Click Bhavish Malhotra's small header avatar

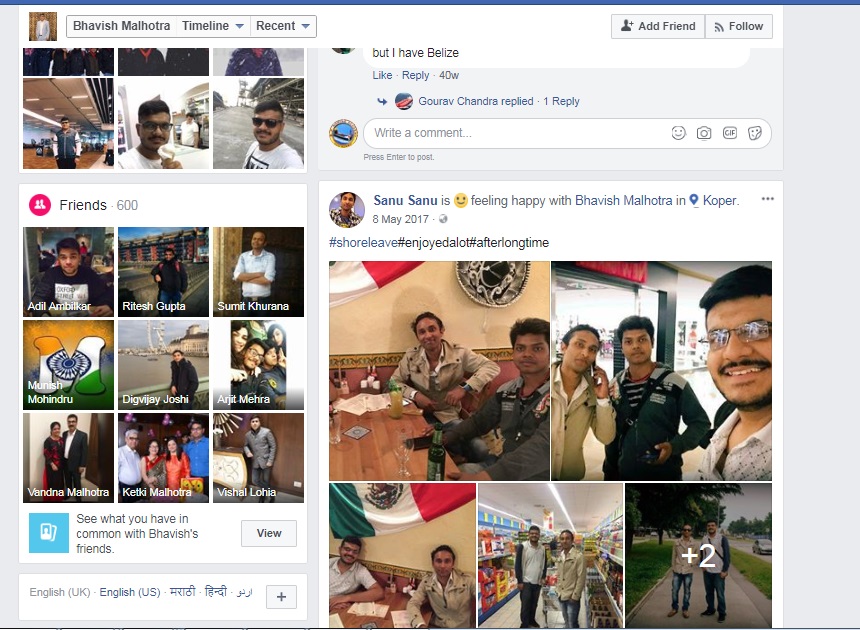[x=43, y=26]
